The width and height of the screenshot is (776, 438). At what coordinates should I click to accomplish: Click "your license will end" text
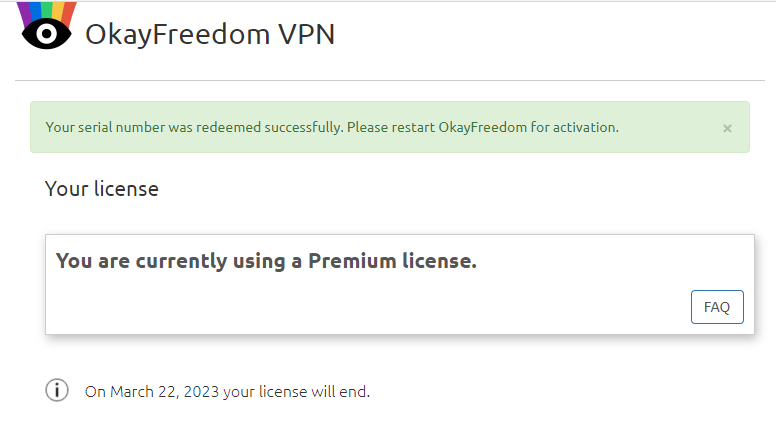click(296, 391)
